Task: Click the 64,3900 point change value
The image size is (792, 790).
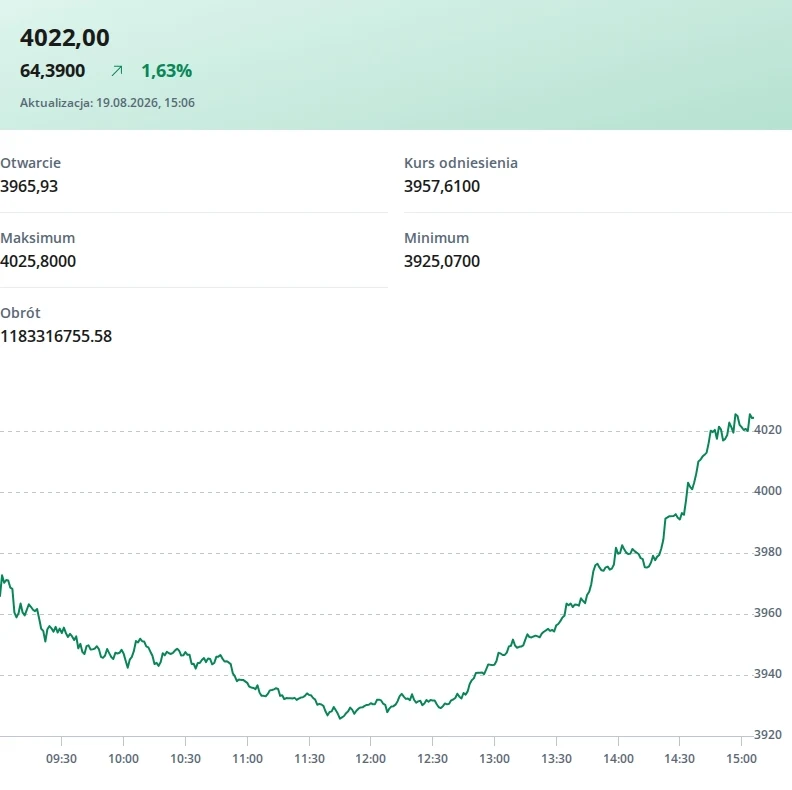Action: point(53,71)
